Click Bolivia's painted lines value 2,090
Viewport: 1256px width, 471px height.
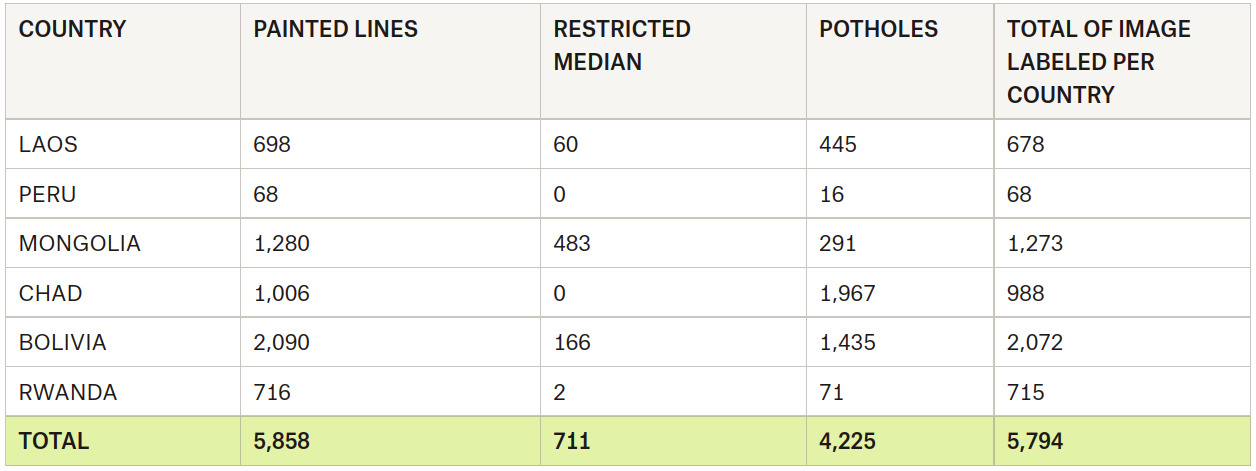(281, 342)
